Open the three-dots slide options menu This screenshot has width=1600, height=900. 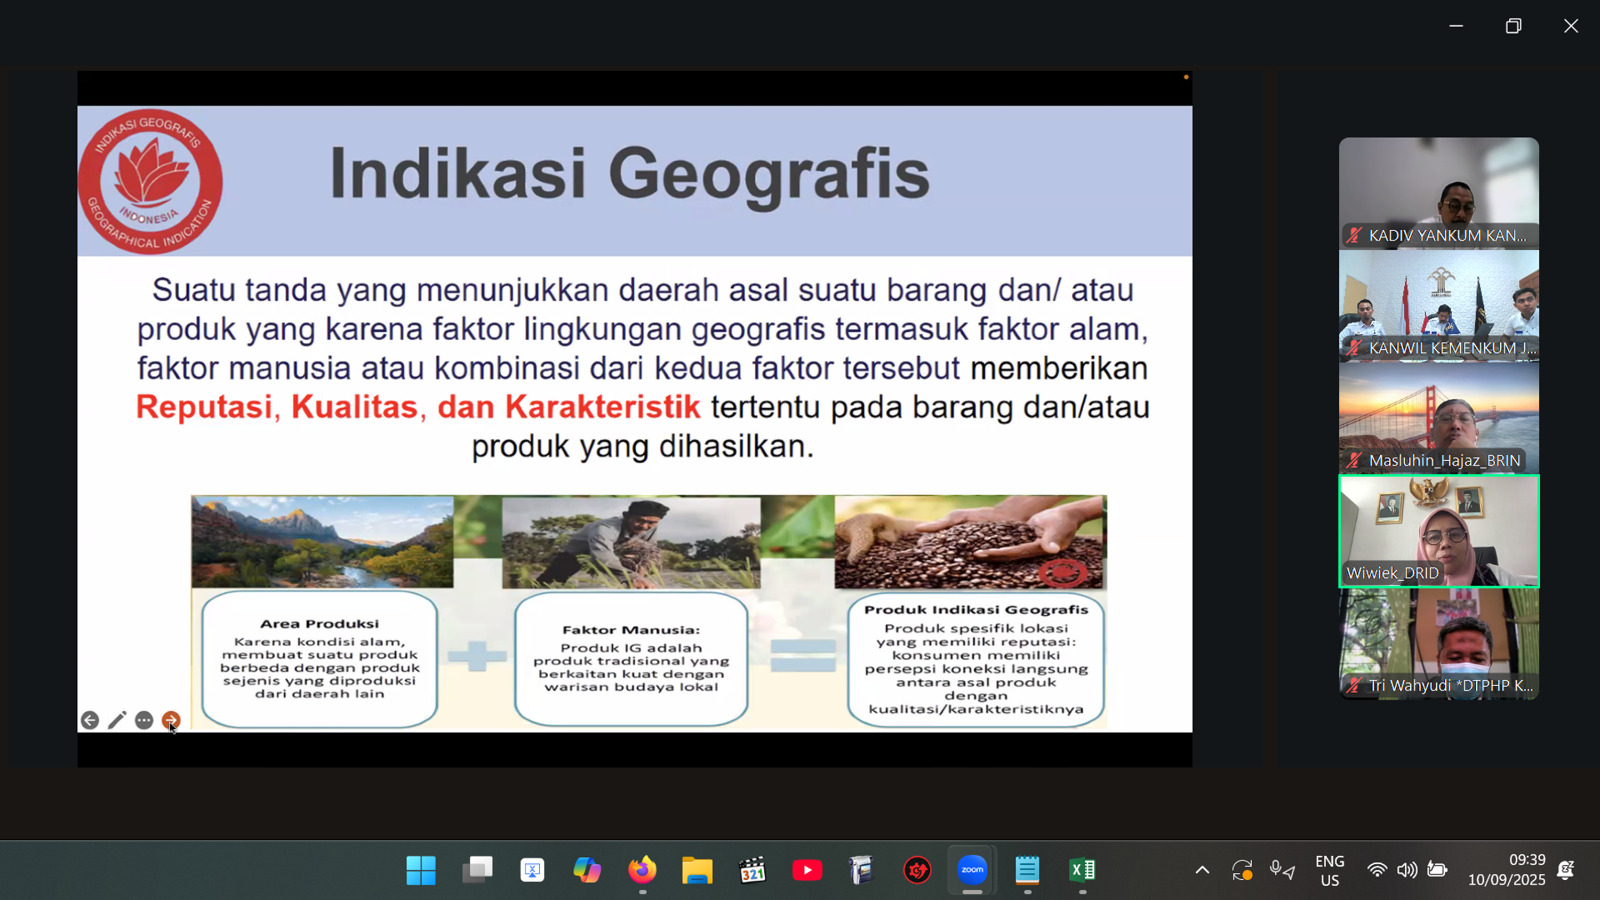point(144,721)
